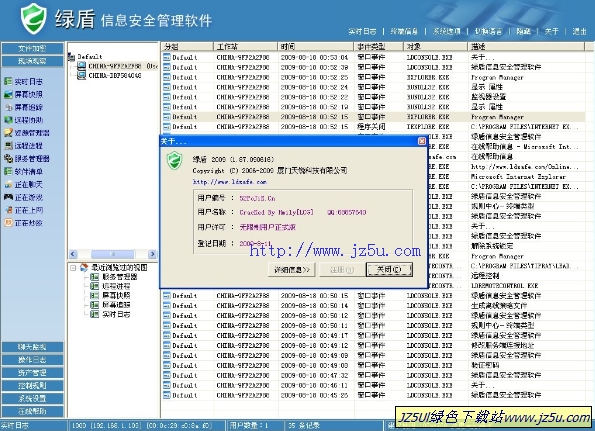Open 远程协助 remote assistance

(x=24, y=120)
